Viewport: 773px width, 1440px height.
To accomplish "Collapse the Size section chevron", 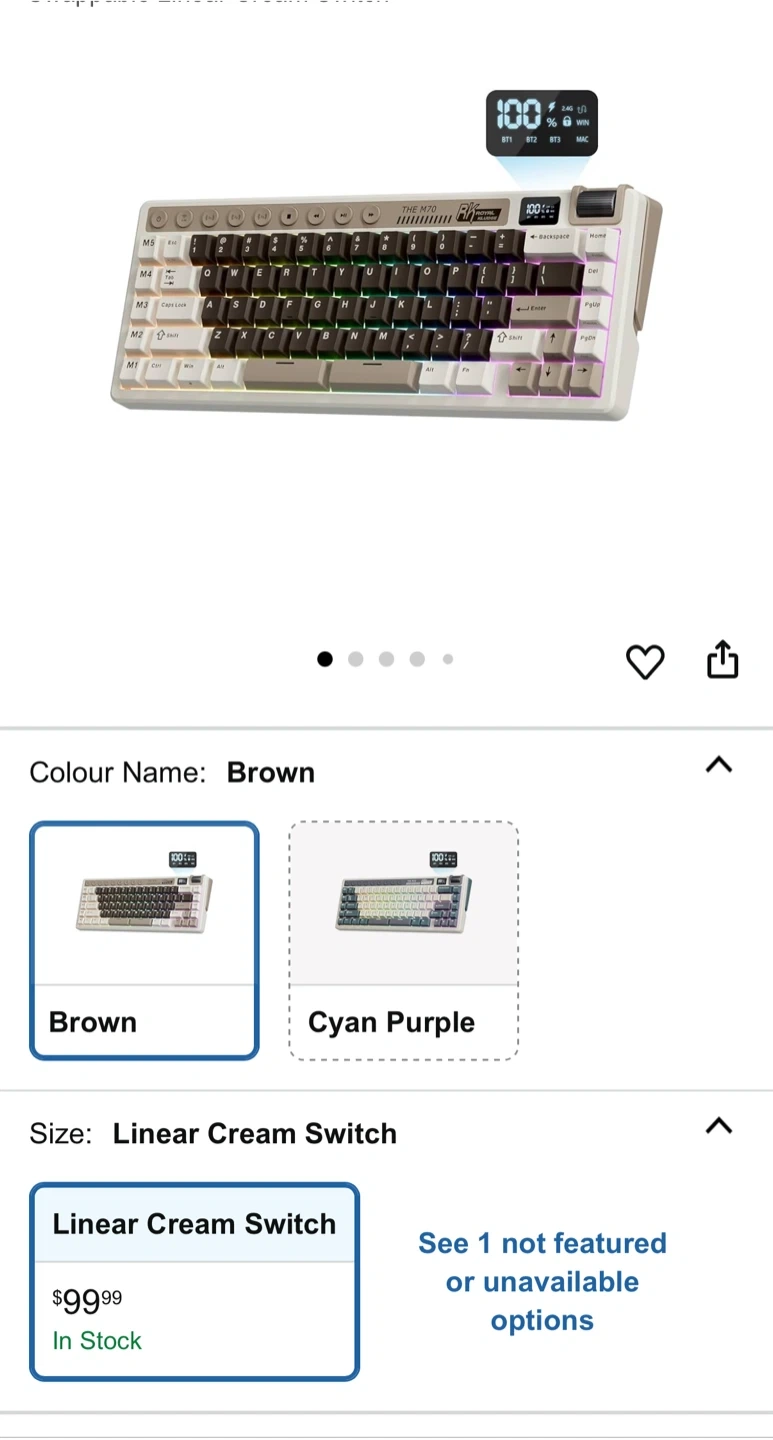I will [x=719, y=1126].
